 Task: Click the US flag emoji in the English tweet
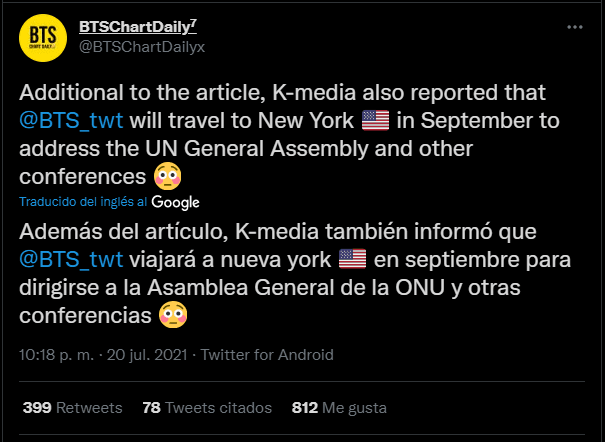[x=375, y=121]
